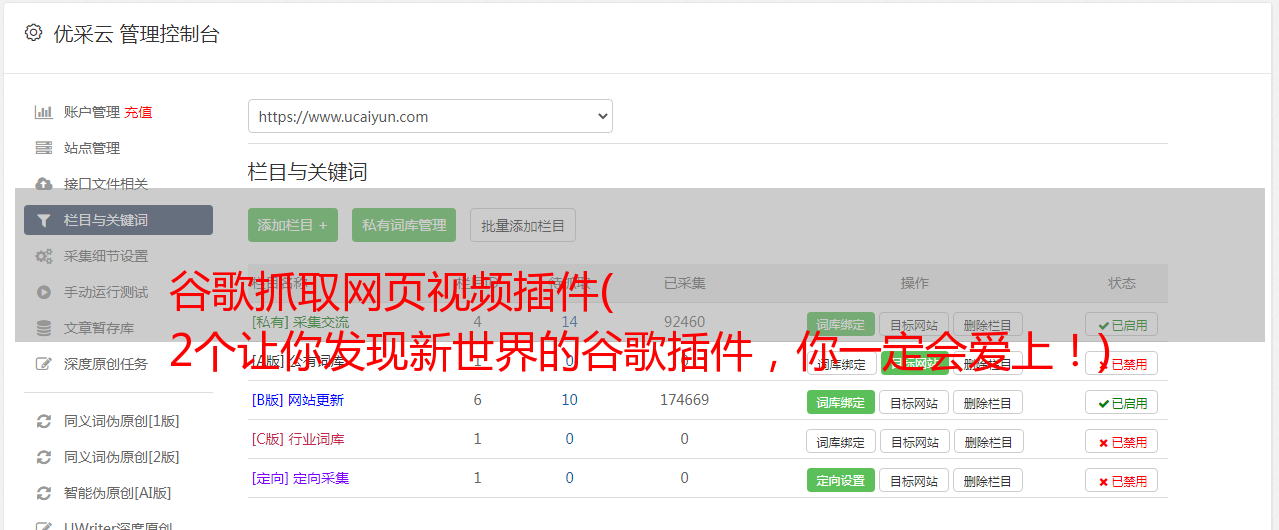Click the play circle icon for 手动运行测试
The image size is (1279, 530).
pyautogui.click(x=43, y=292)
